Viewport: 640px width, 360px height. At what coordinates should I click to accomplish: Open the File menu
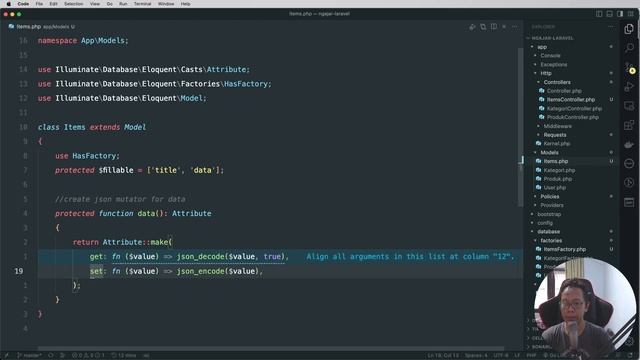pos(39,4)
